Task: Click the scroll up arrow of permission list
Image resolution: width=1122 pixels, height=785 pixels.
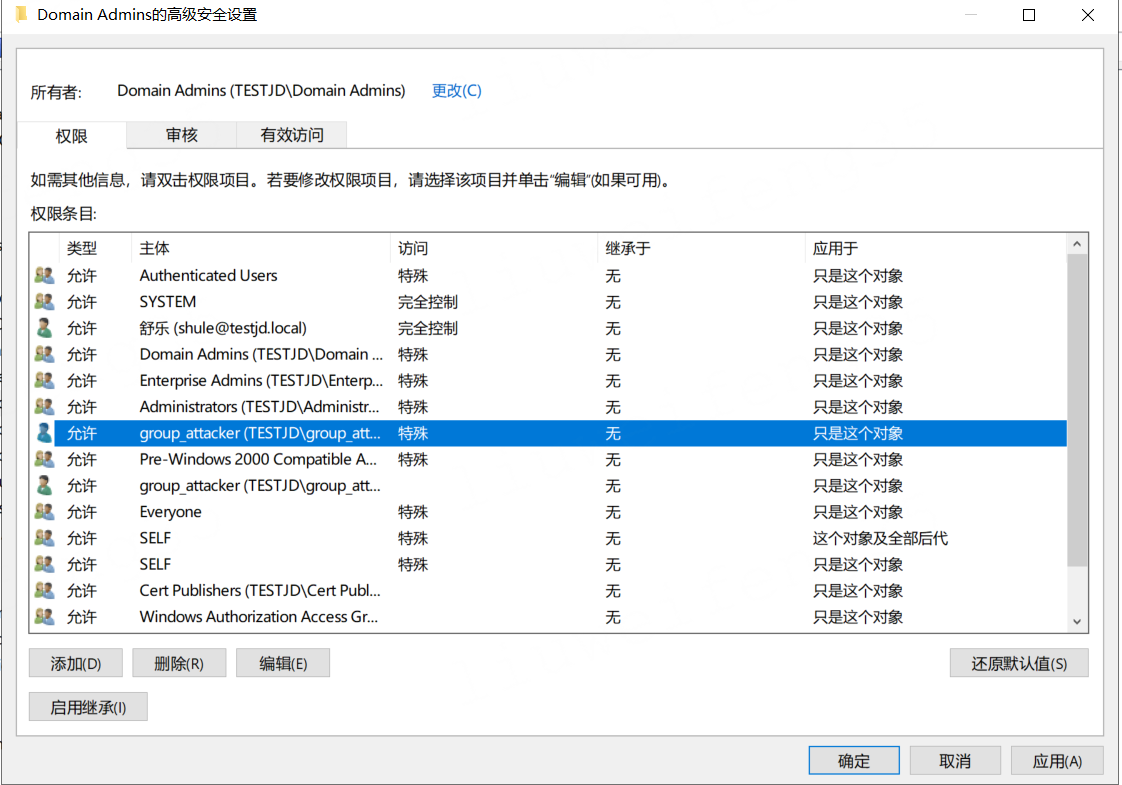Action: coord(1077,245)
